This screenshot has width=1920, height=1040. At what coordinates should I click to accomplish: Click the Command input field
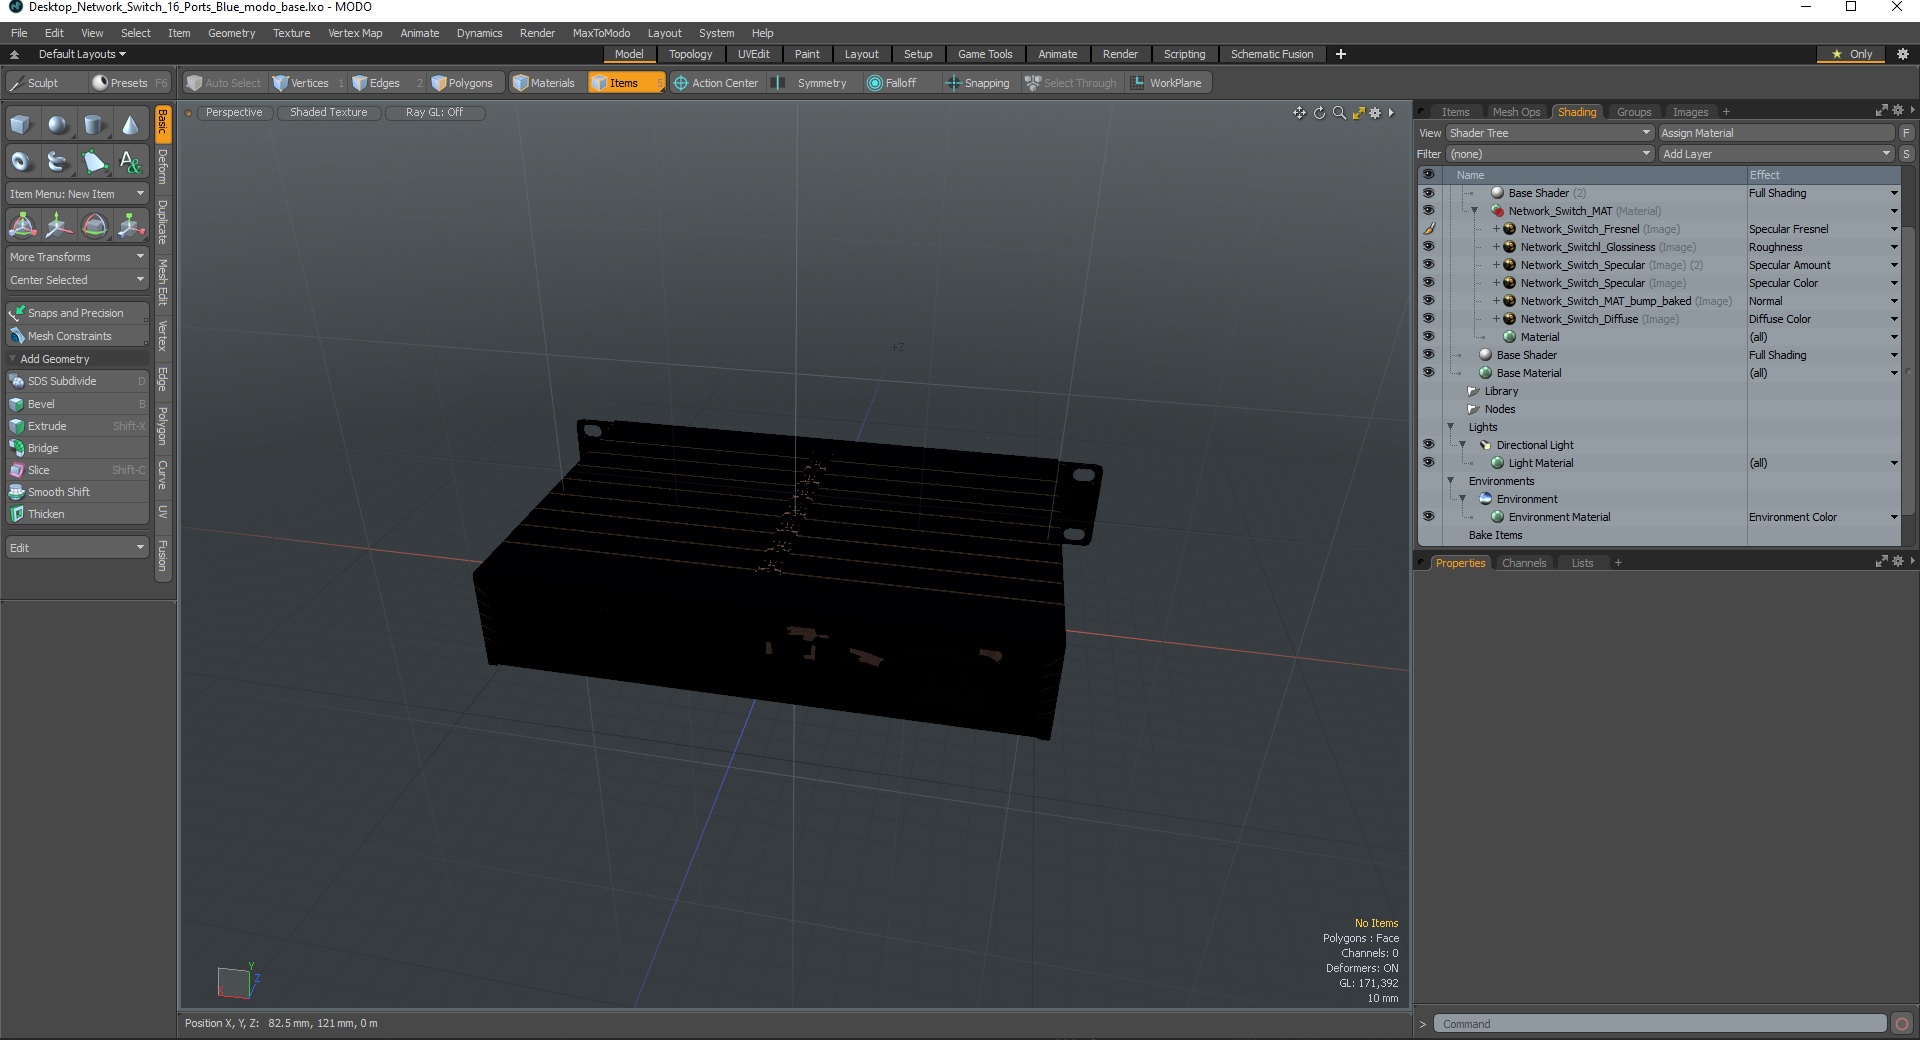click(1660, 1024)
